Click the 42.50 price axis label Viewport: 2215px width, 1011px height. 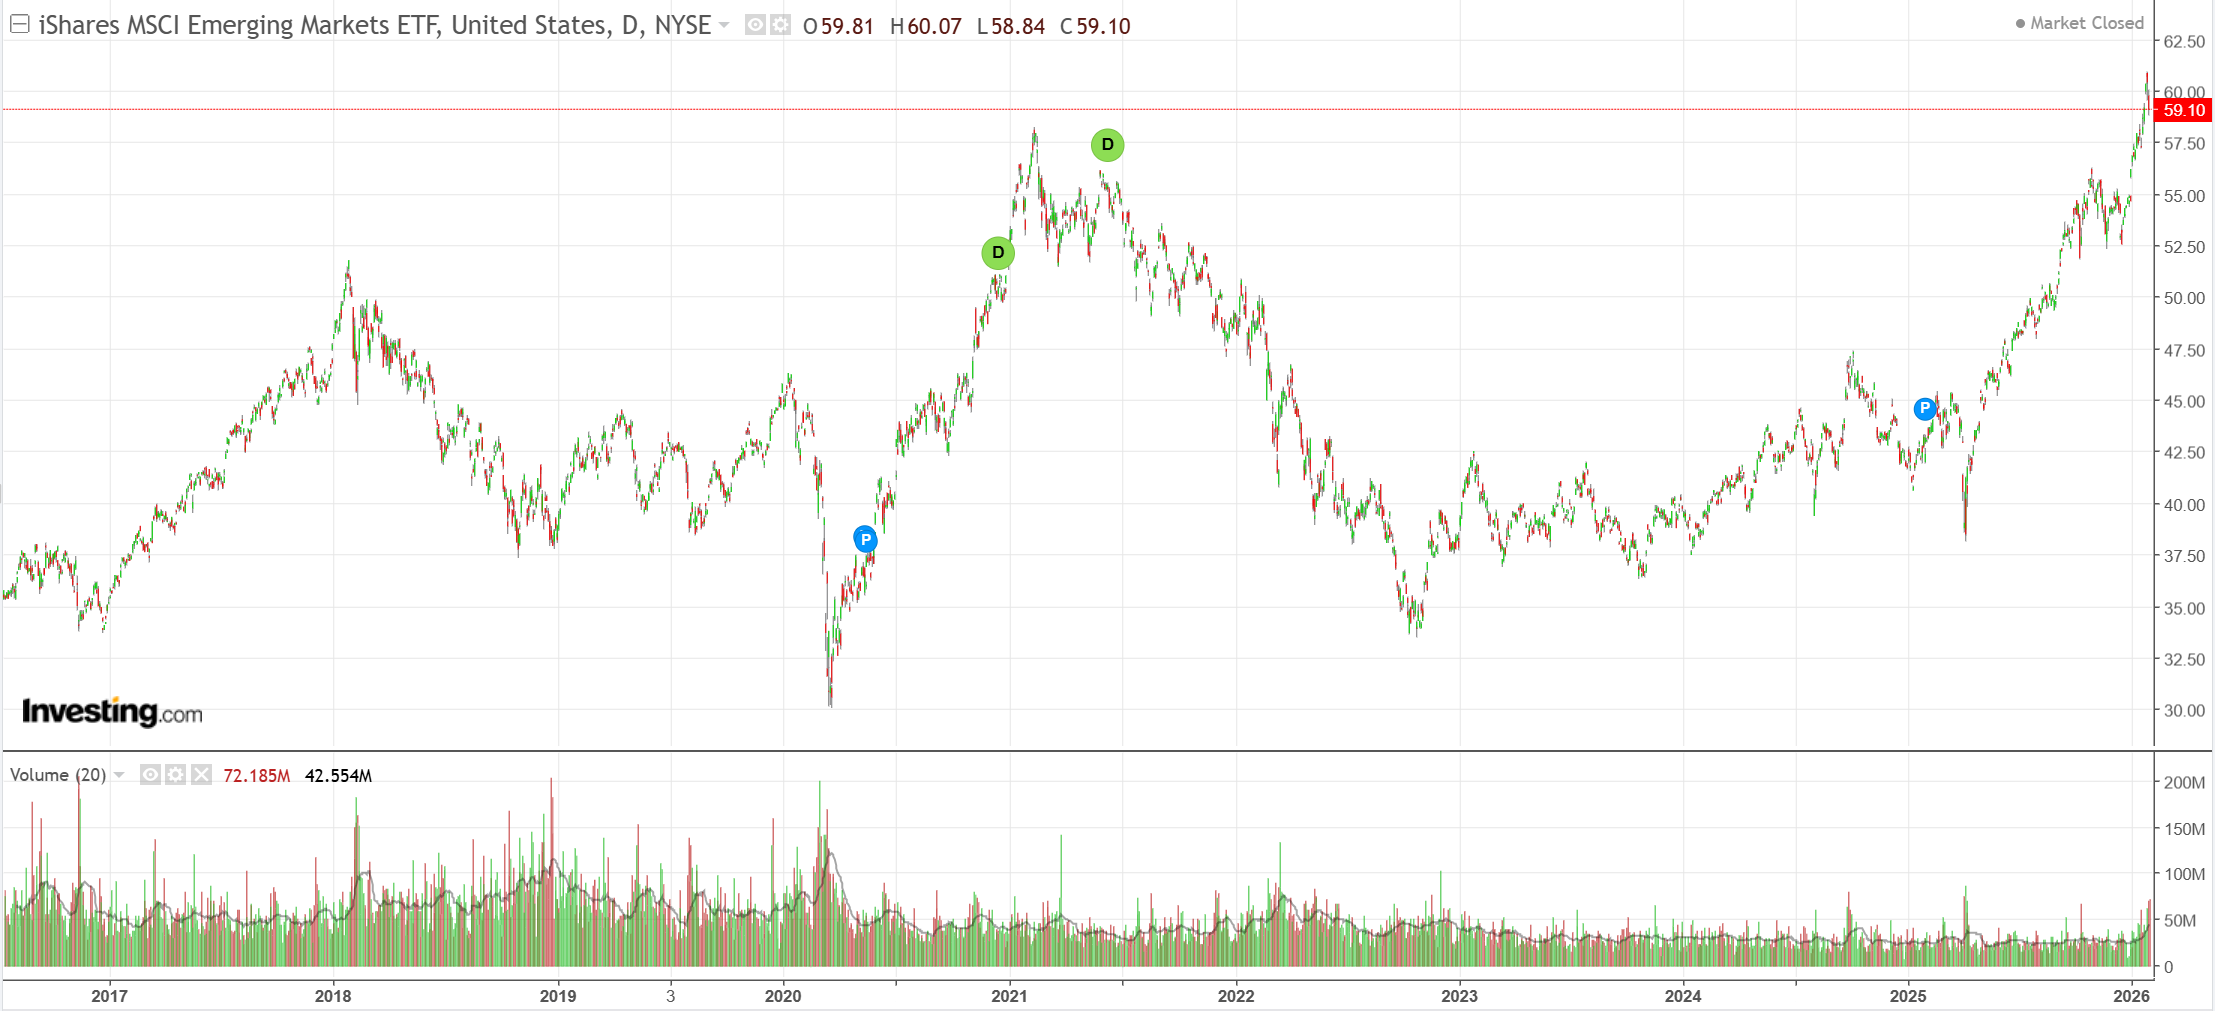coord(2184,453)
